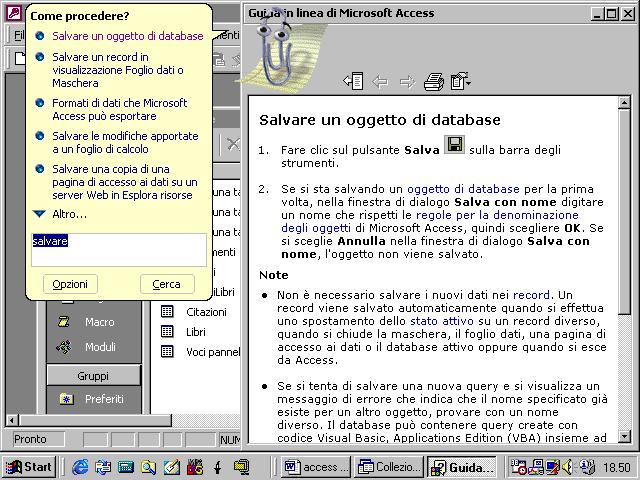Click the Opzioni button in assistant balloon
640x480 pixels.
pyautogui.click(x=70, y=284)
